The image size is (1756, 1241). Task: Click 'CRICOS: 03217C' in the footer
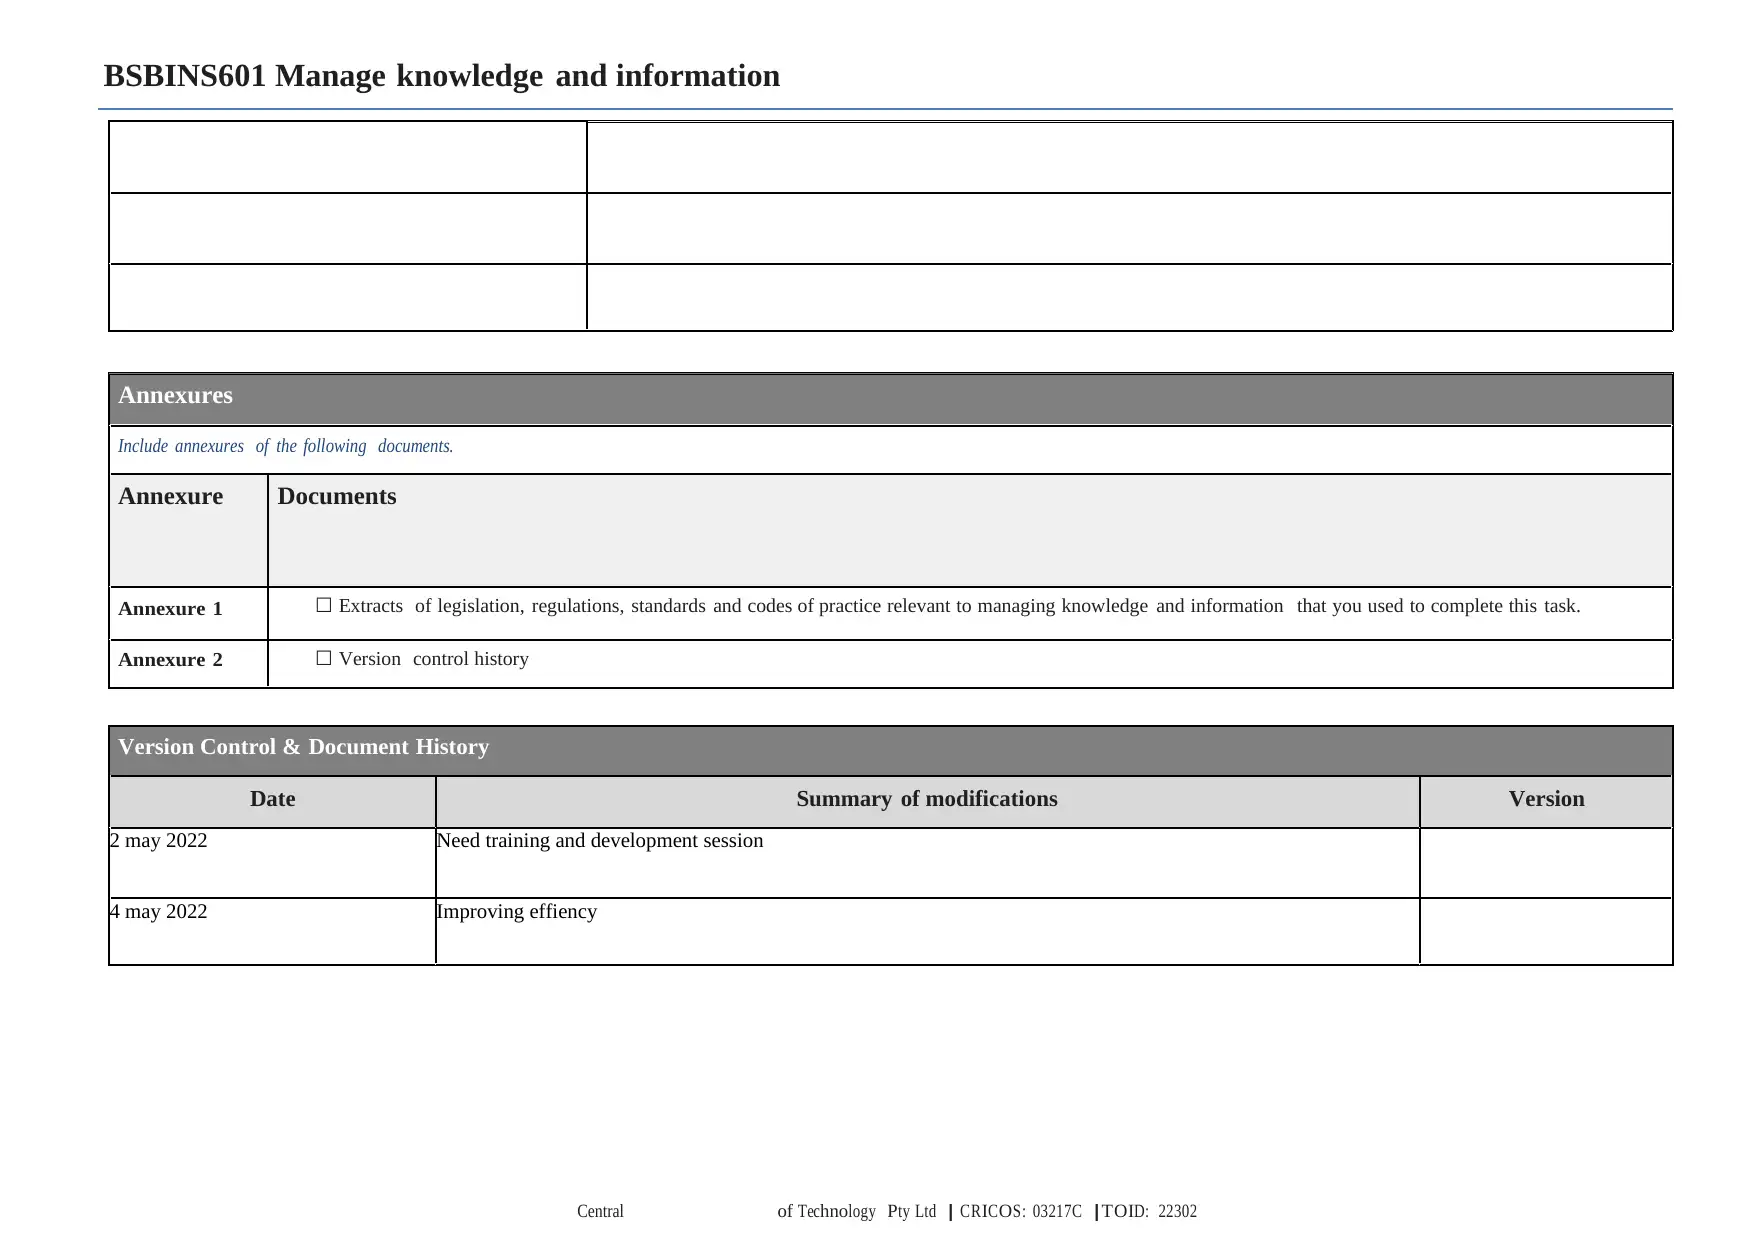1021,1212
